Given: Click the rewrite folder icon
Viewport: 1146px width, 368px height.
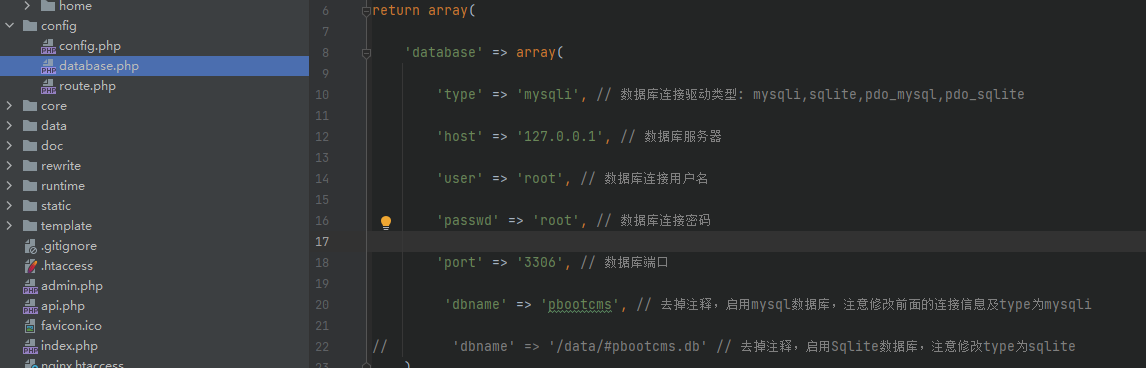Looking at the screenshot, I should tap(30, 166).
